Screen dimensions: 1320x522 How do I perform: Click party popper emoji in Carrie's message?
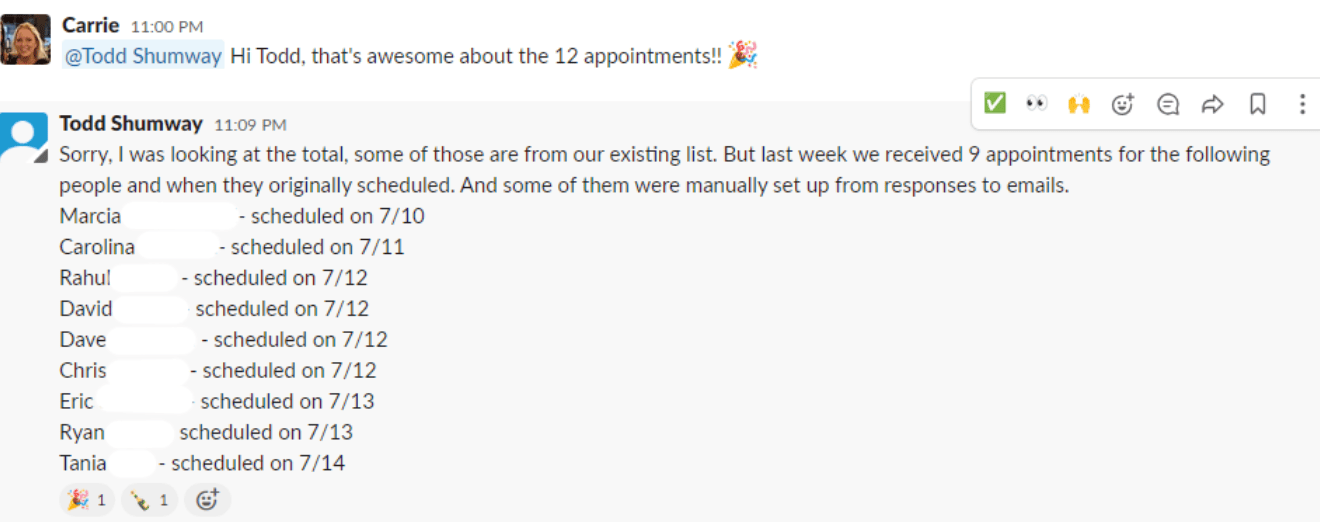click(742, 55)
